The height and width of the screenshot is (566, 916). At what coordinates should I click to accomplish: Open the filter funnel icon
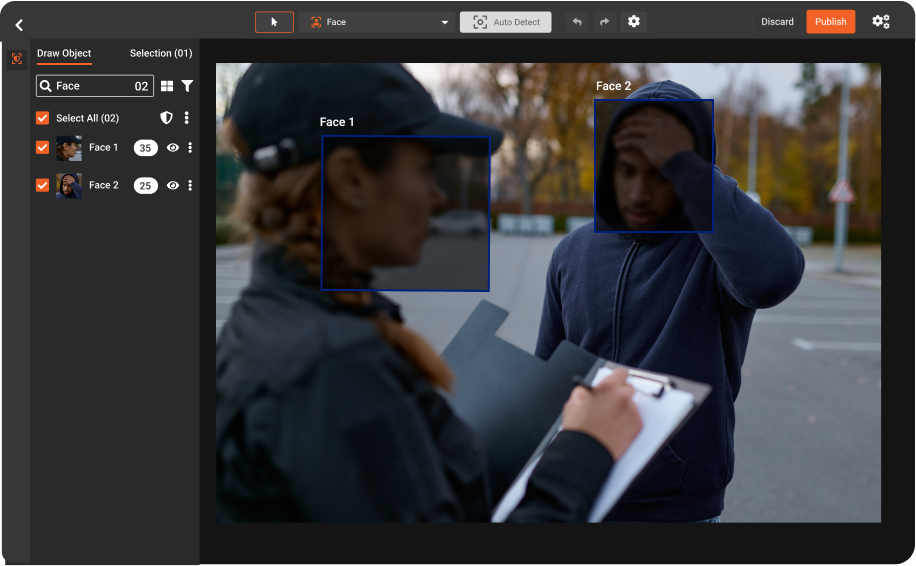(x=187, y=87)
